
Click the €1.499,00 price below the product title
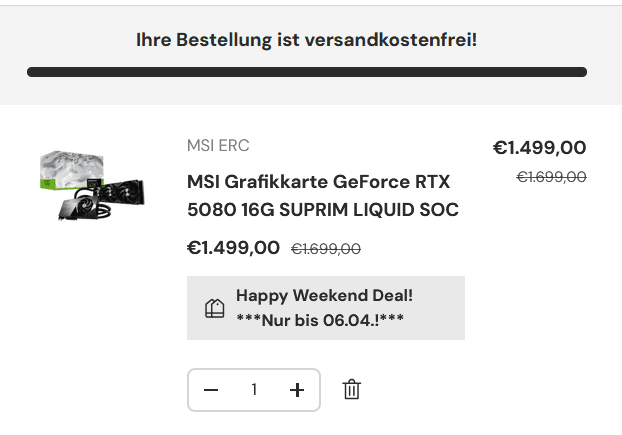[233, 248]
